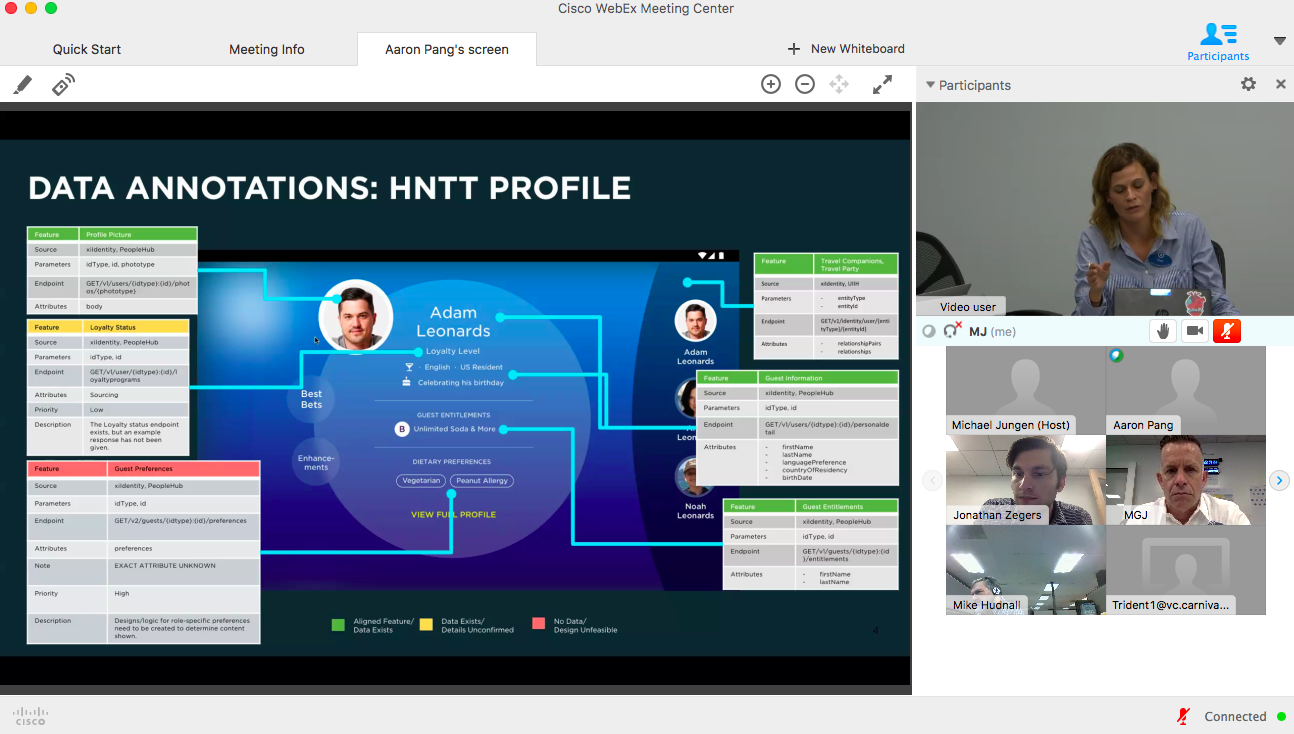Screen dimensions: 1294x734
Task: Enter full-screen view of shared content
Action: click(882, 84)
